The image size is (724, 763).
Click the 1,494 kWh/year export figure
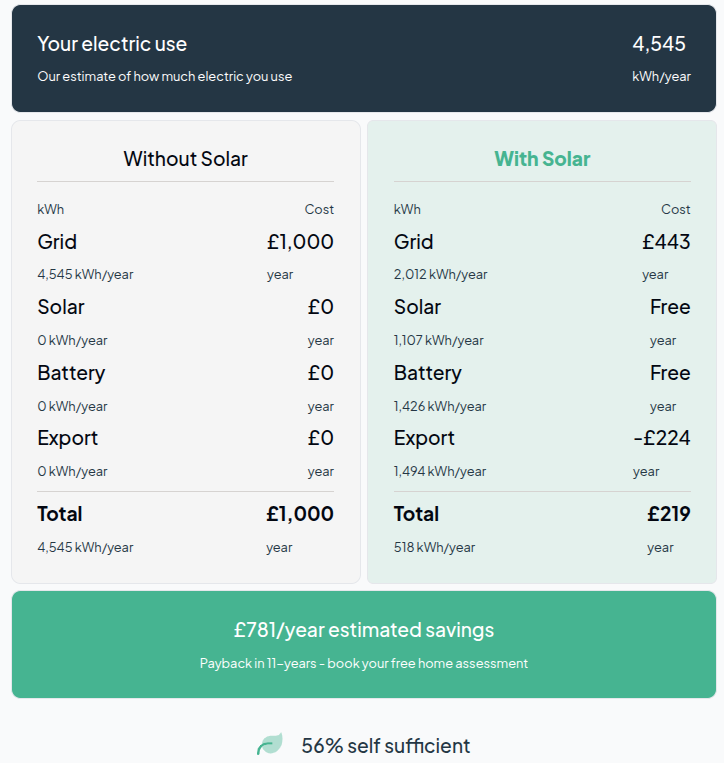(x=440, y=472)
